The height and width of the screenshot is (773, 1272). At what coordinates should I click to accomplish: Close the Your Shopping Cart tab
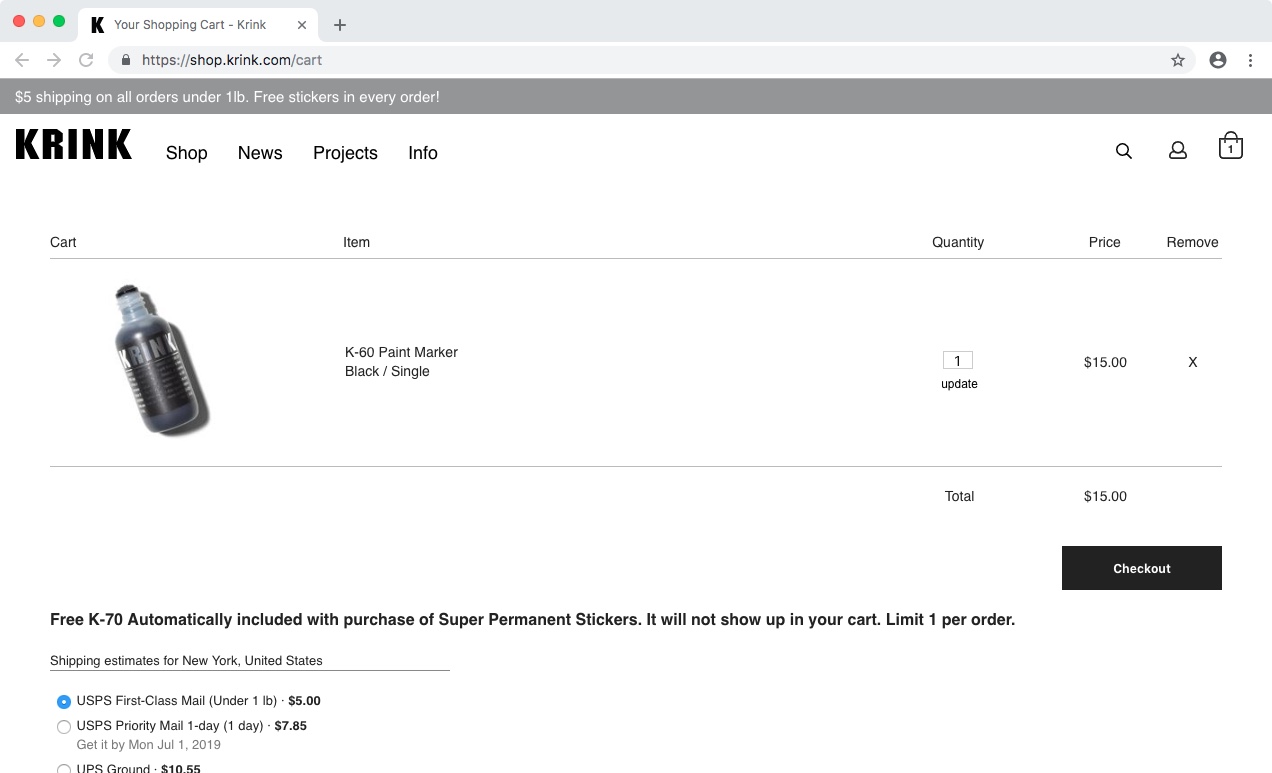coord(302,25)
